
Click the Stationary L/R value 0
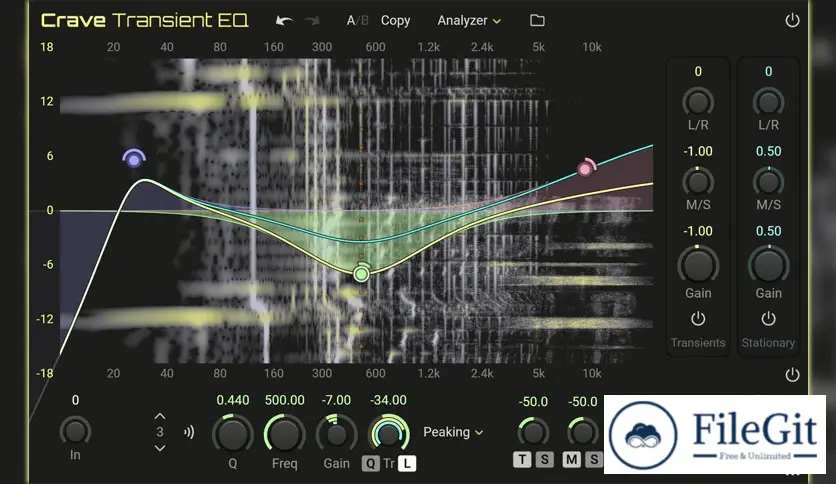pyautogui.click(x=768, y=71)
